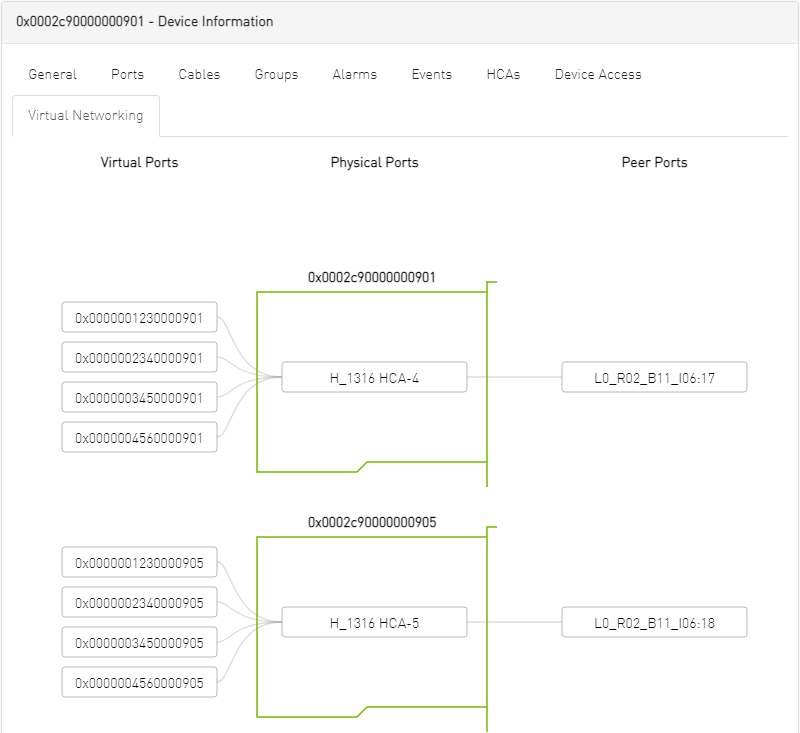Click peer port L0_R02_B11_I06:17
Viewport: 800px width, 733px height.
[655, 377]
